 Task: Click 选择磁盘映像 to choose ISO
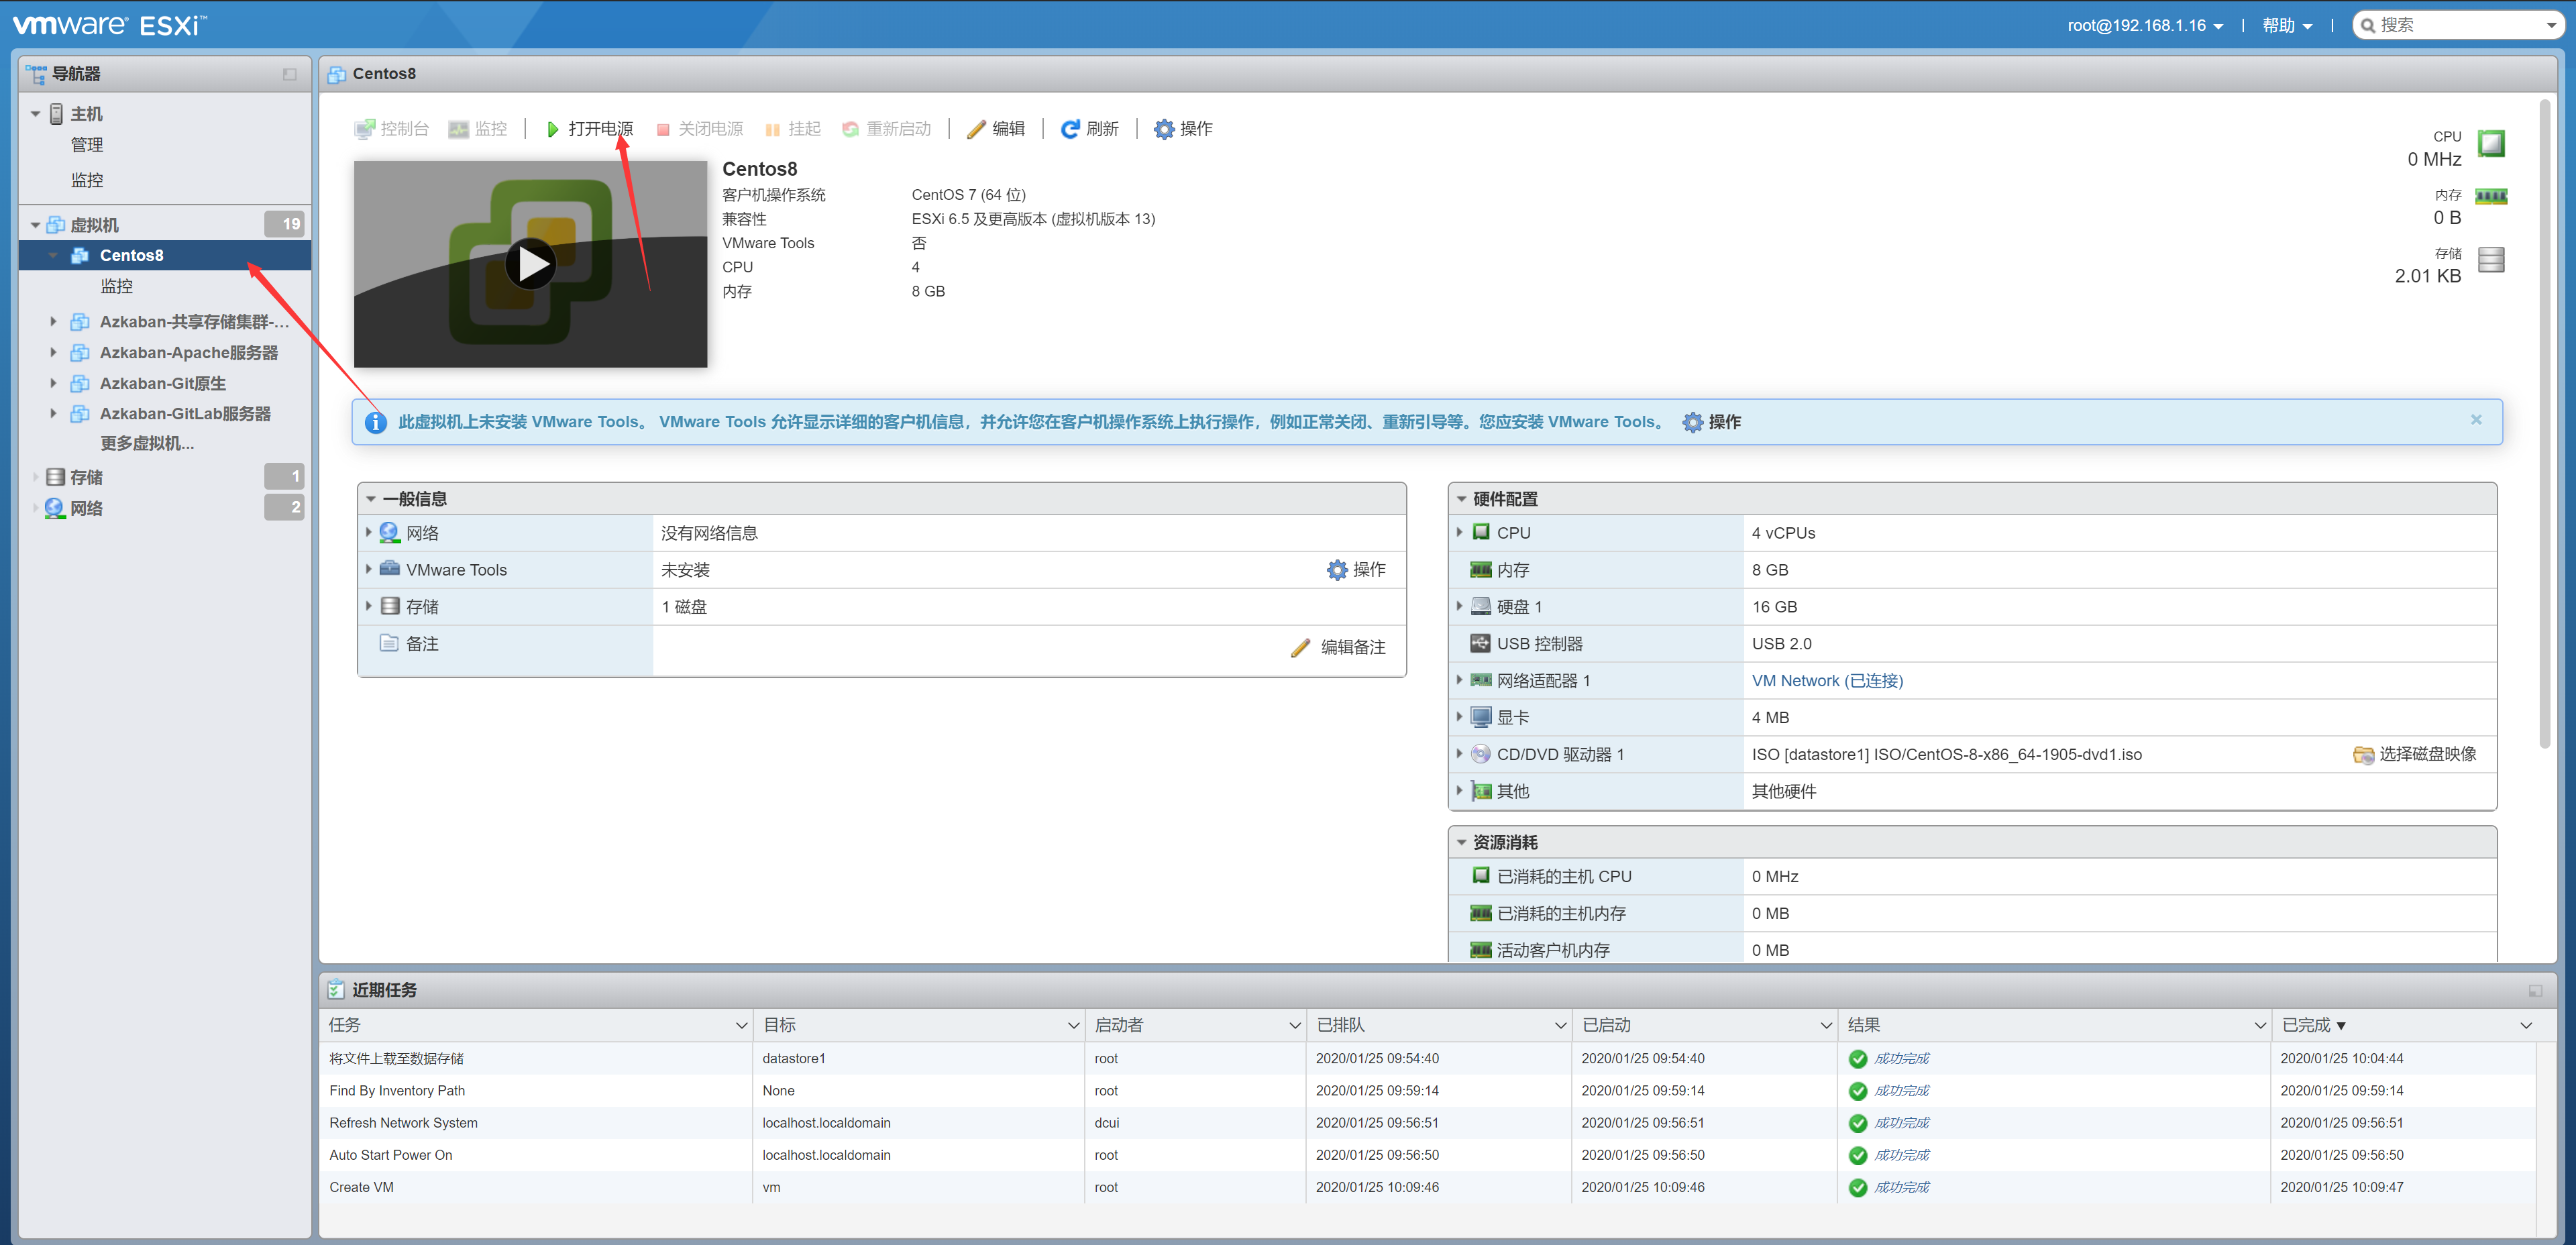2415,754
